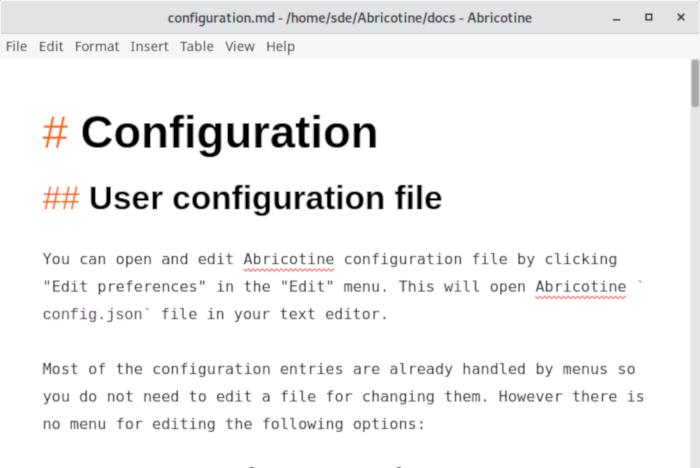
Task: Click the orange double hash heading marker
Action: [x=61, y=198]
